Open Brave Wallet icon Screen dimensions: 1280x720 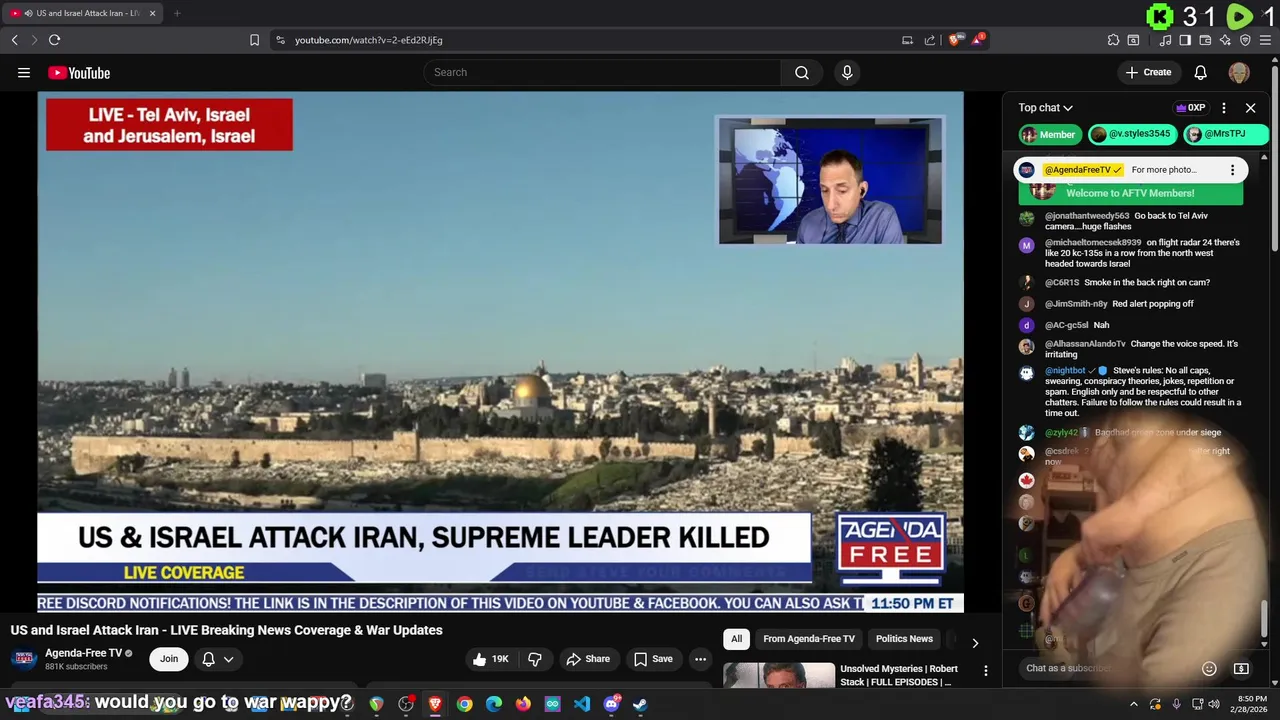point(1205,40)
